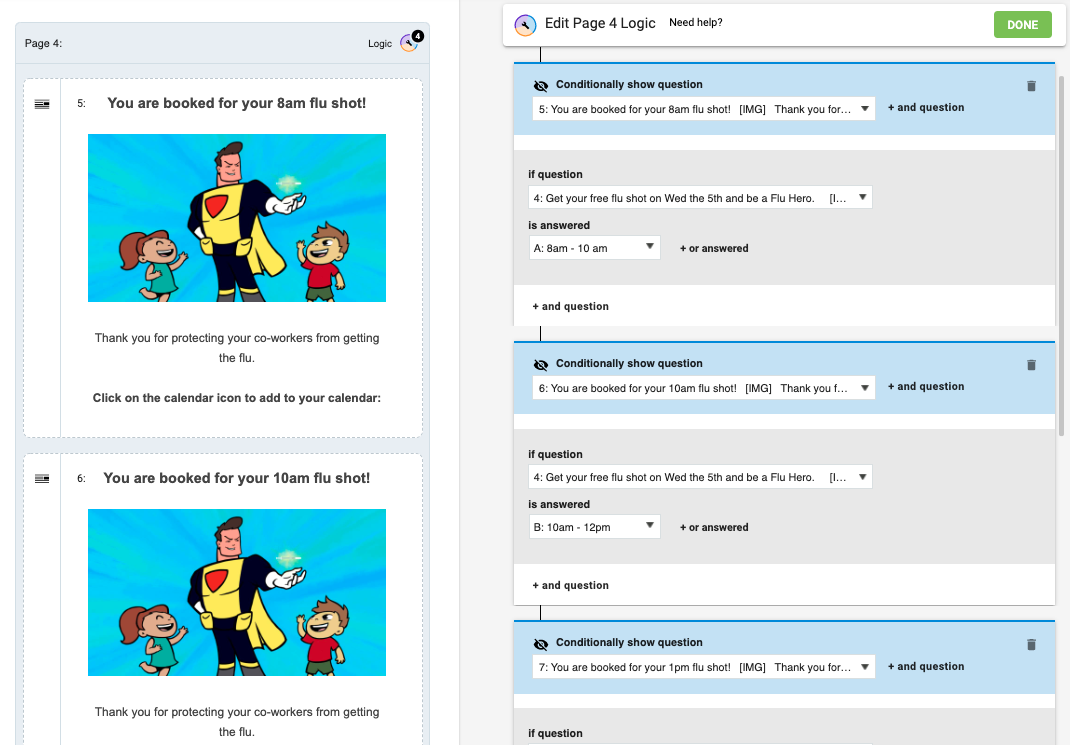This screenshot has height=745, width=1070.
Task: Click the 'Page 4:' label
Action: 43,44
